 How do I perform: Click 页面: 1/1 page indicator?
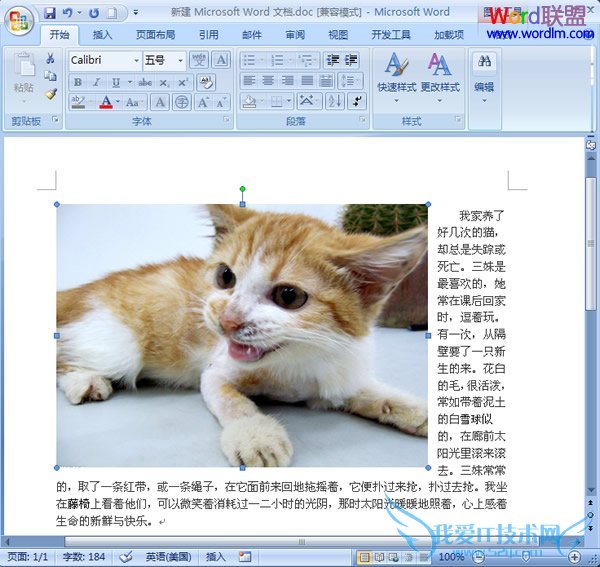tap(28, 557)
